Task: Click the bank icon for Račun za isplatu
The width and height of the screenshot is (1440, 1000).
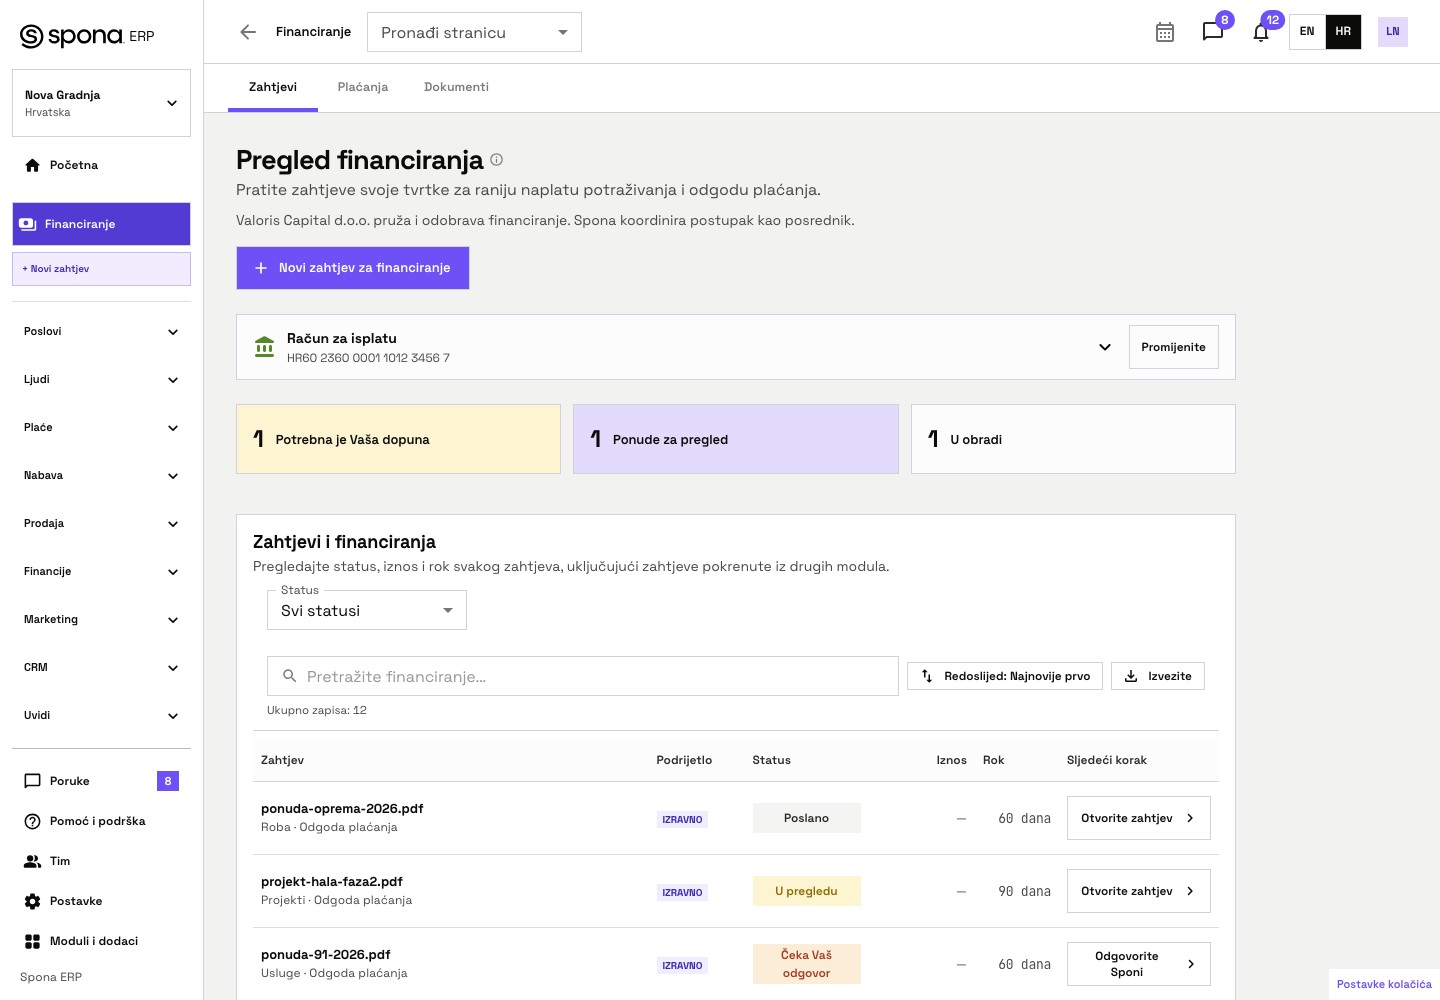Action: click(x=264, y=347)
